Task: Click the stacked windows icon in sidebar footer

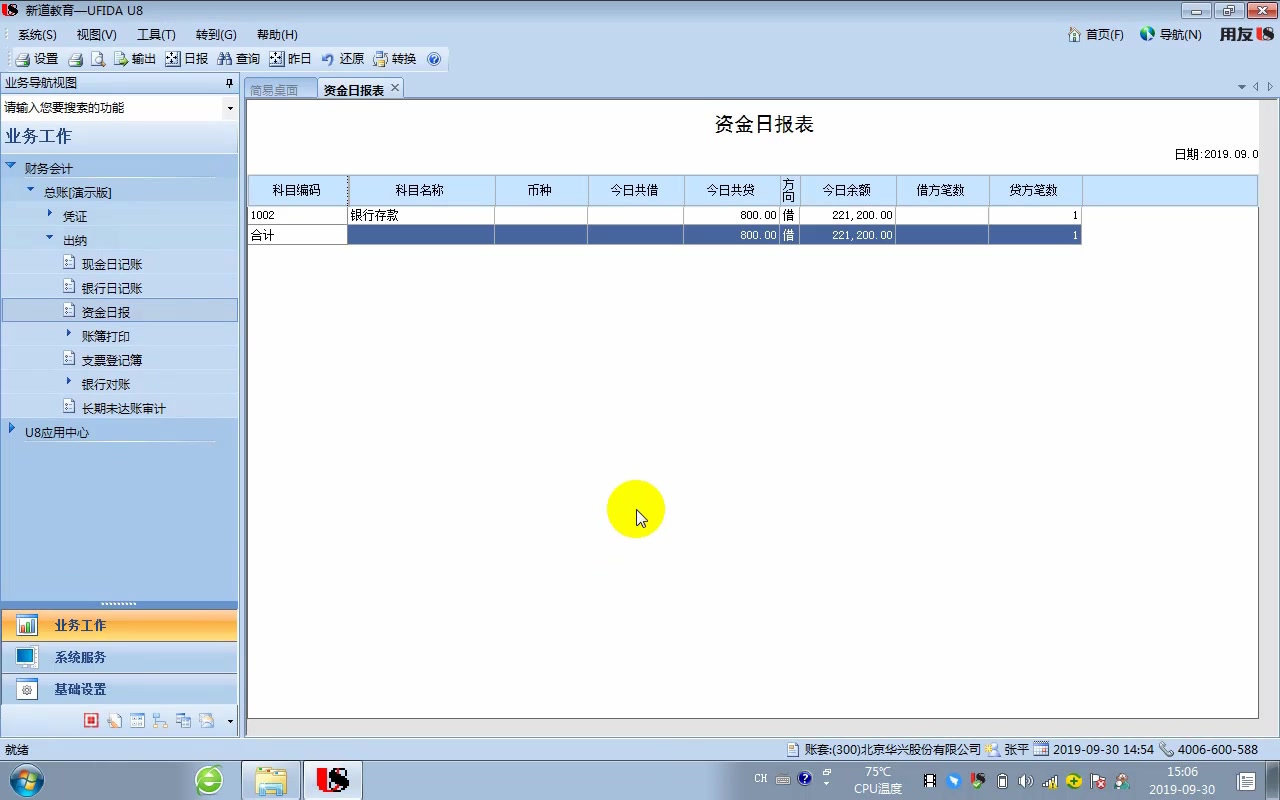Action: tap(183, 720)
